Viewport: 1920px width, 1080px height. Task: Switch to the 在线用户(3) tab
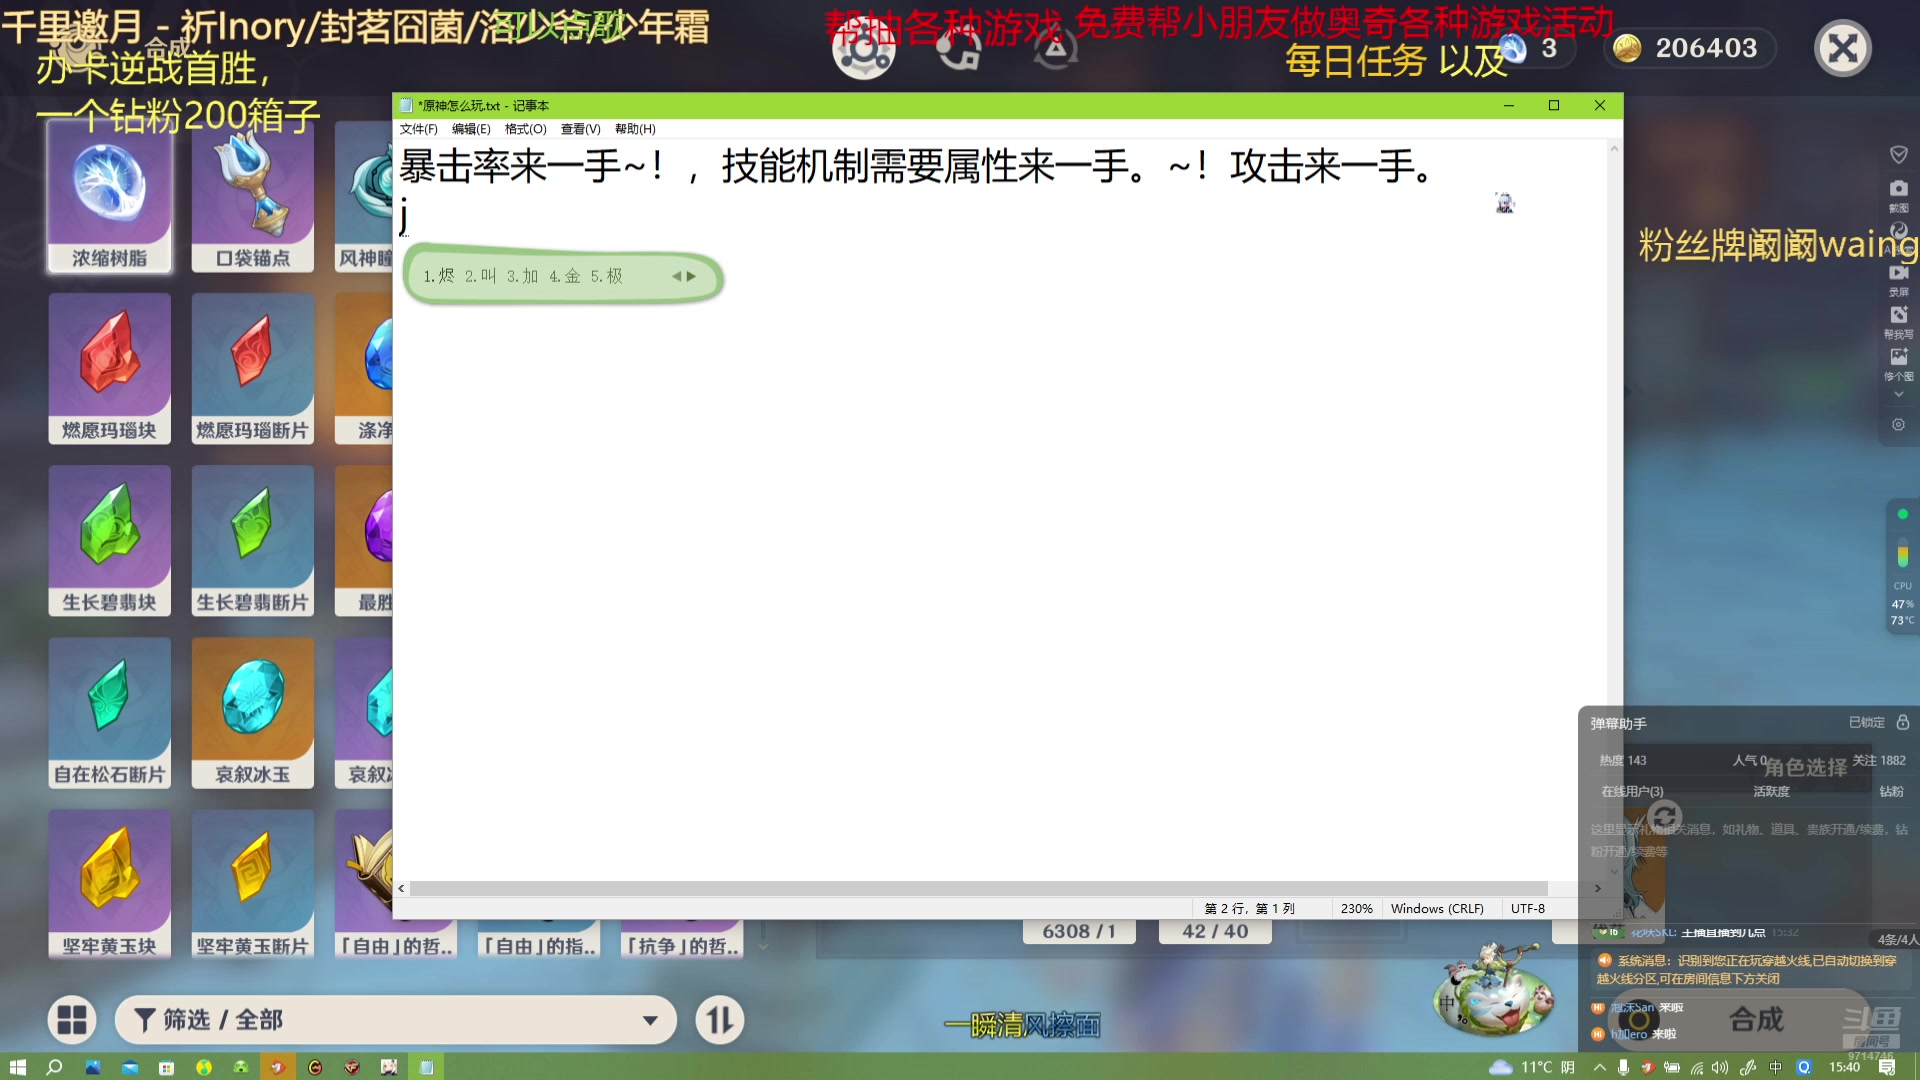[1632, 791]
